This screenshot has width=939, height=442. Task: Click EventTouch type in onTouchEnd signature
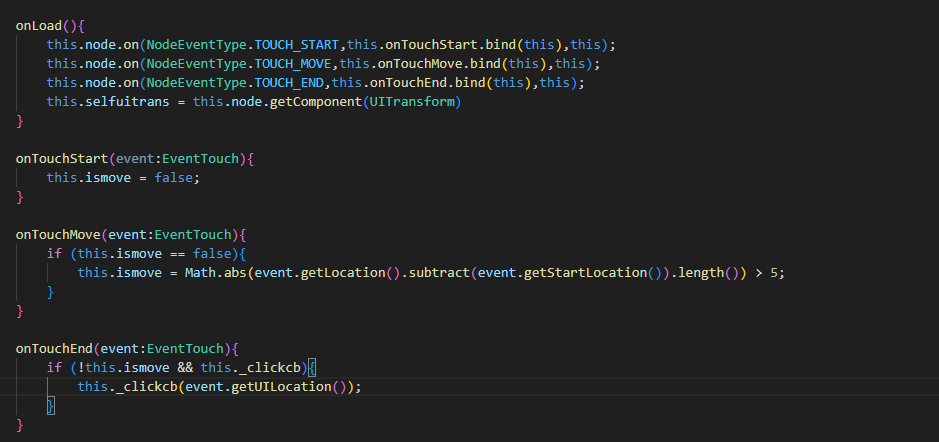(x=185, y=349)
